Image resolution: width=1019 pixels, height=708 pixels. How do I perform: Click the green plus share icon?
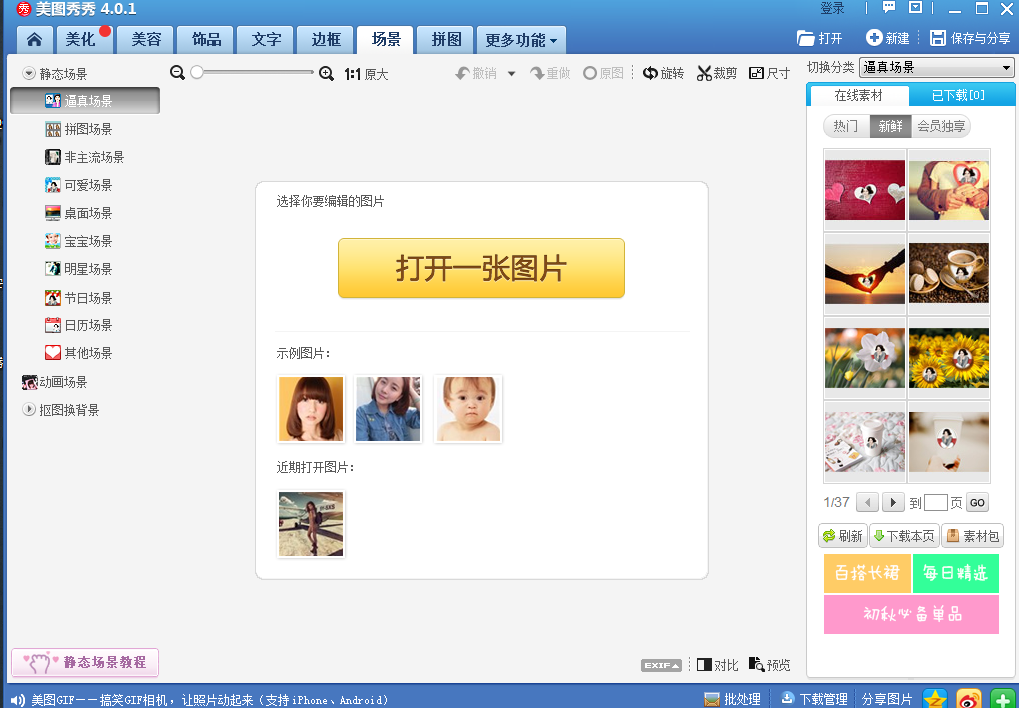click(x=1003, y=699)
